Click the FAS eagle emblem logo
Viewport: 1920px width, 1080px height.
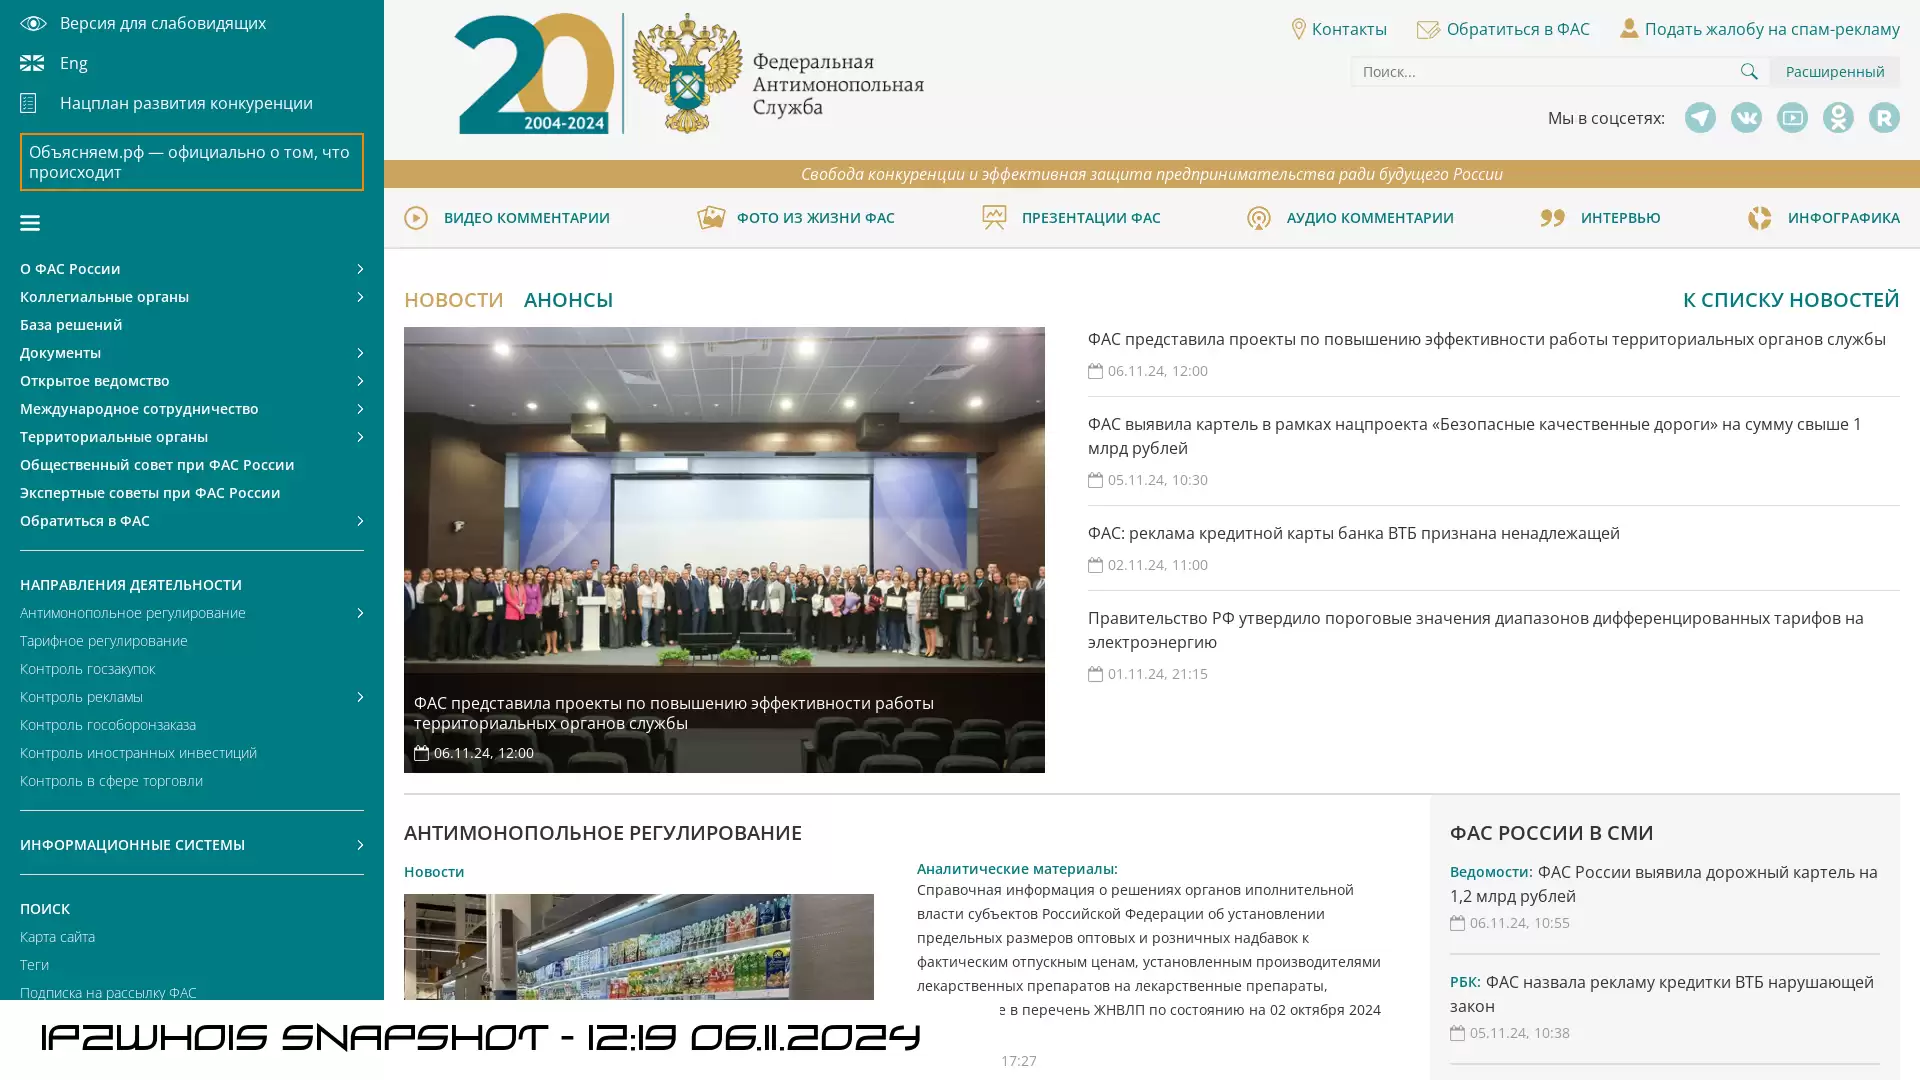point(687,73)
